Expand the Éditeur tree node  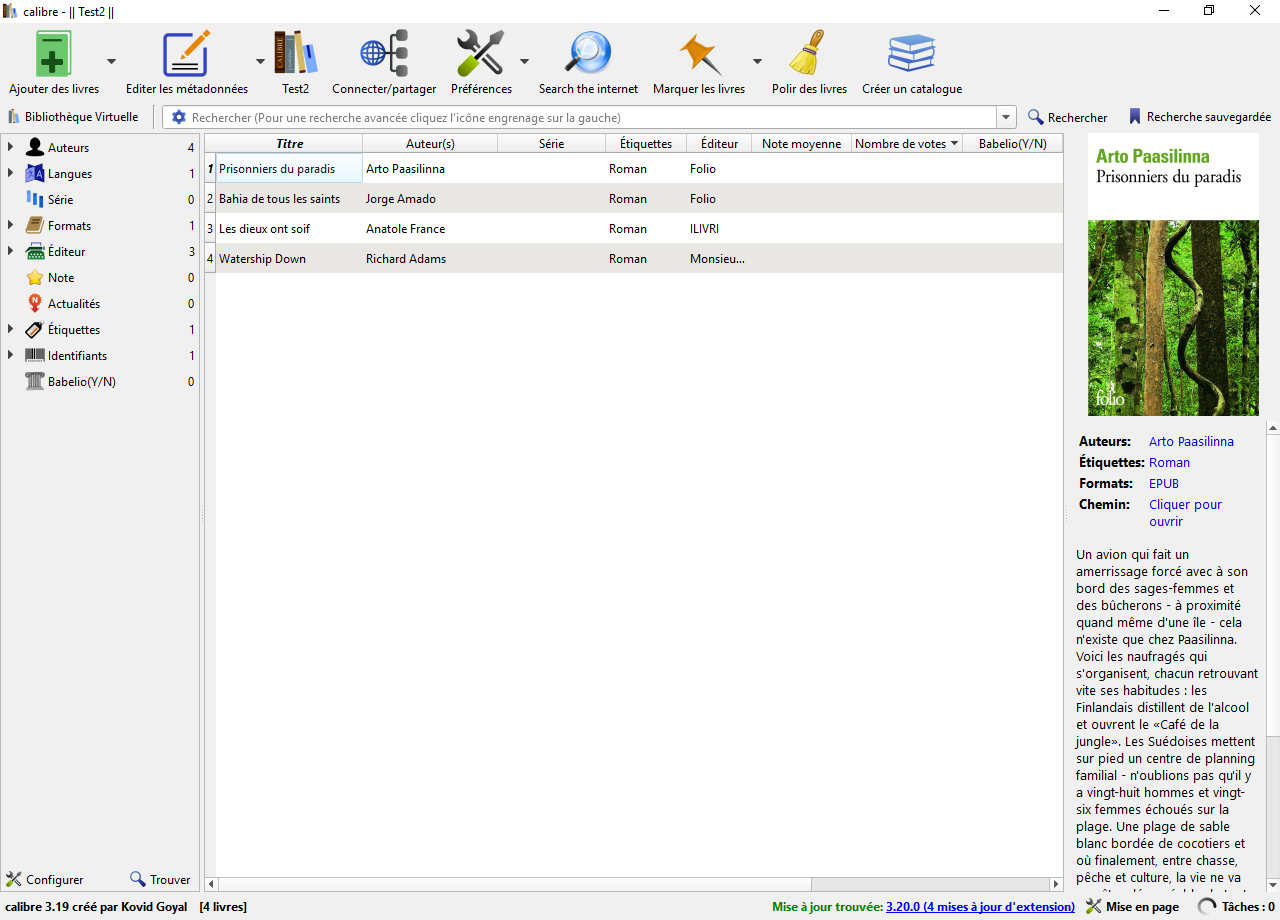pyautogui.click(x=10, y=252)
